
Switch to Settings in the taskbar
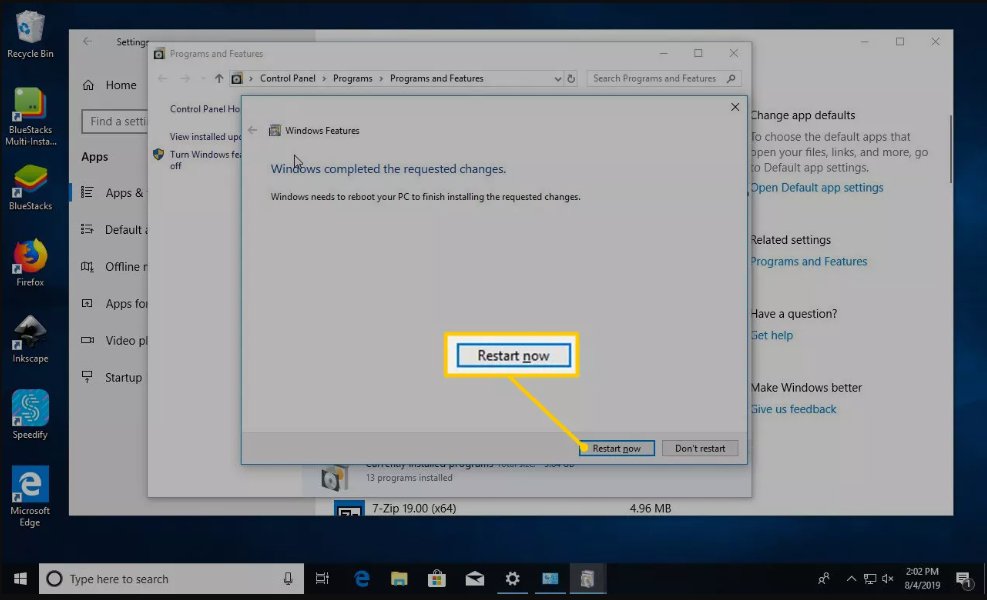point(512,579)
